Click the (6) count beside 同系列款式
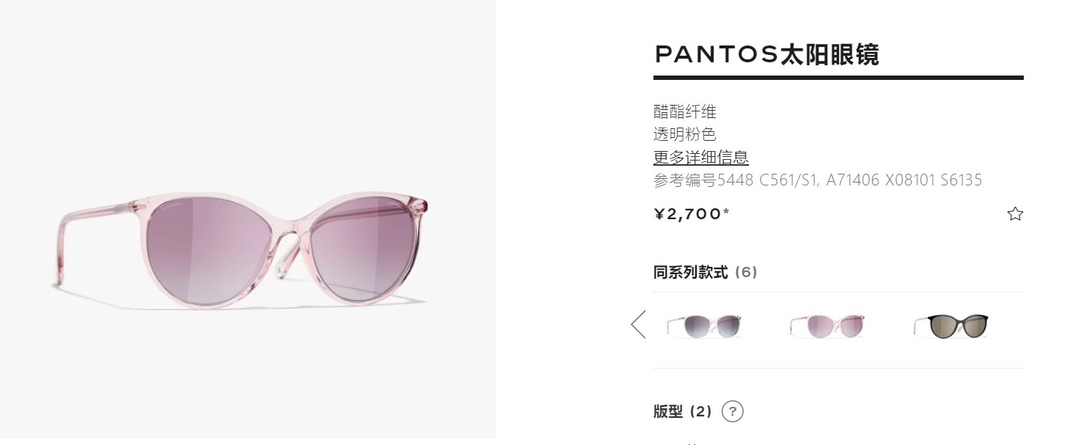Image resolution: width=1081 pixels, height=445 pixels. coord(746,272)
